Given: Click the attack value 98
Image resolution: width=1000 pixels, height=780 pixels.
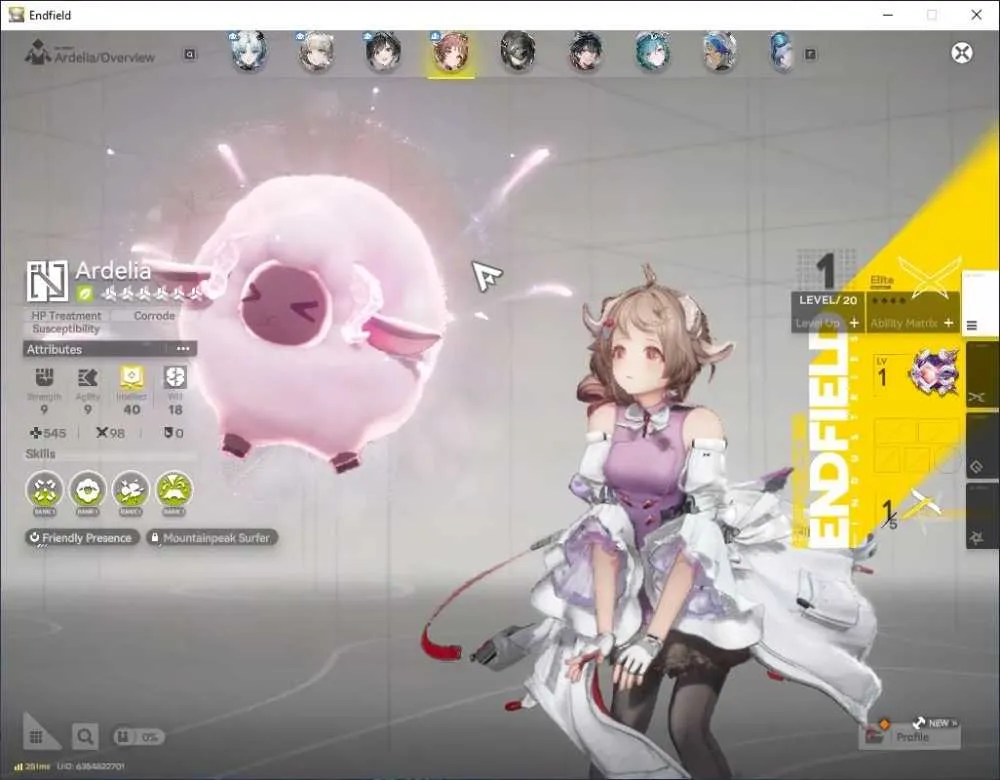Looking at the screenshot, I should [x=110, y=433].
